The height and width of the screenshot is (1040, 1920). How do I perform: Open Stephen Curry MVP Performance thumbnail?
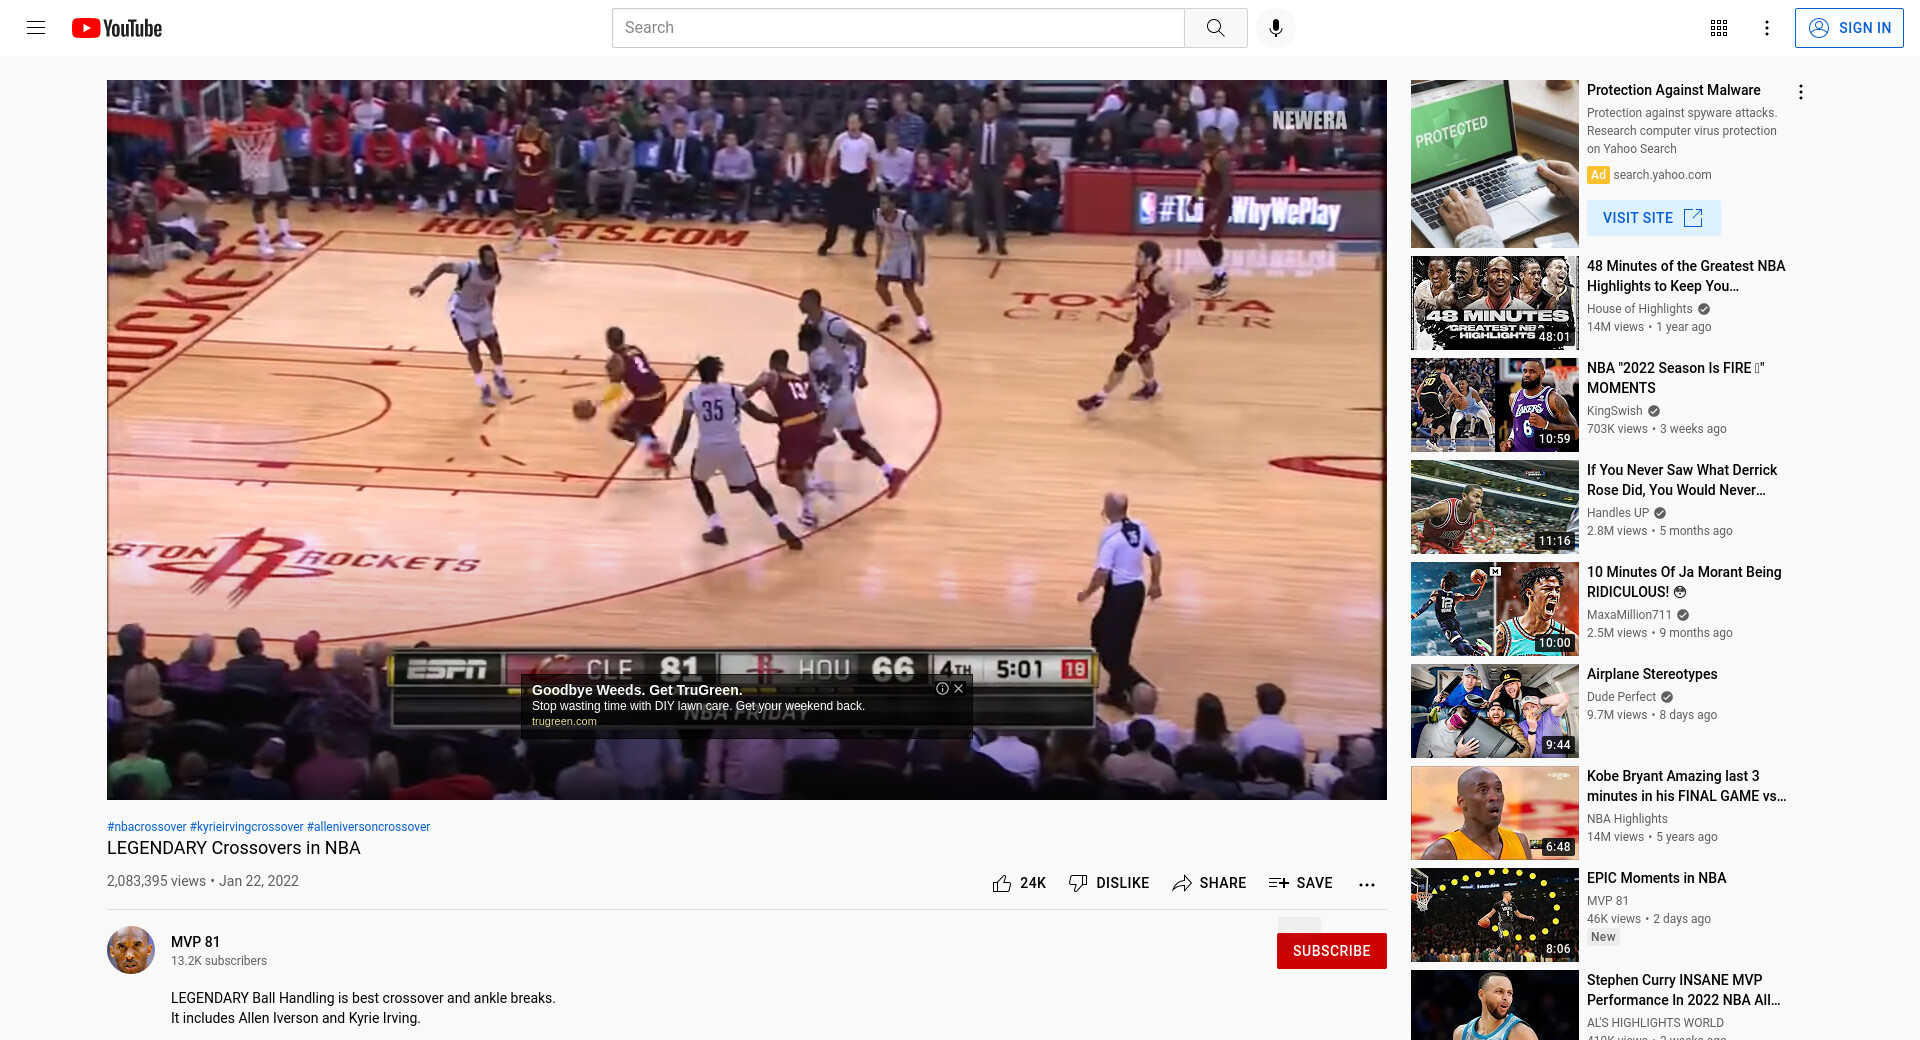click(1494, 1005)
